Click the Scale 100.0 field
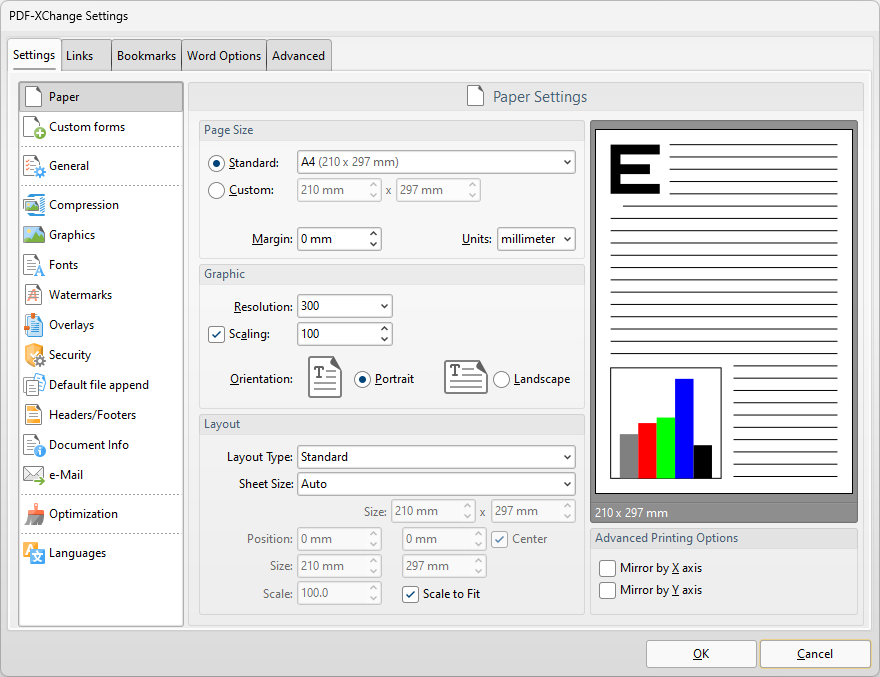 coord(332,593)
